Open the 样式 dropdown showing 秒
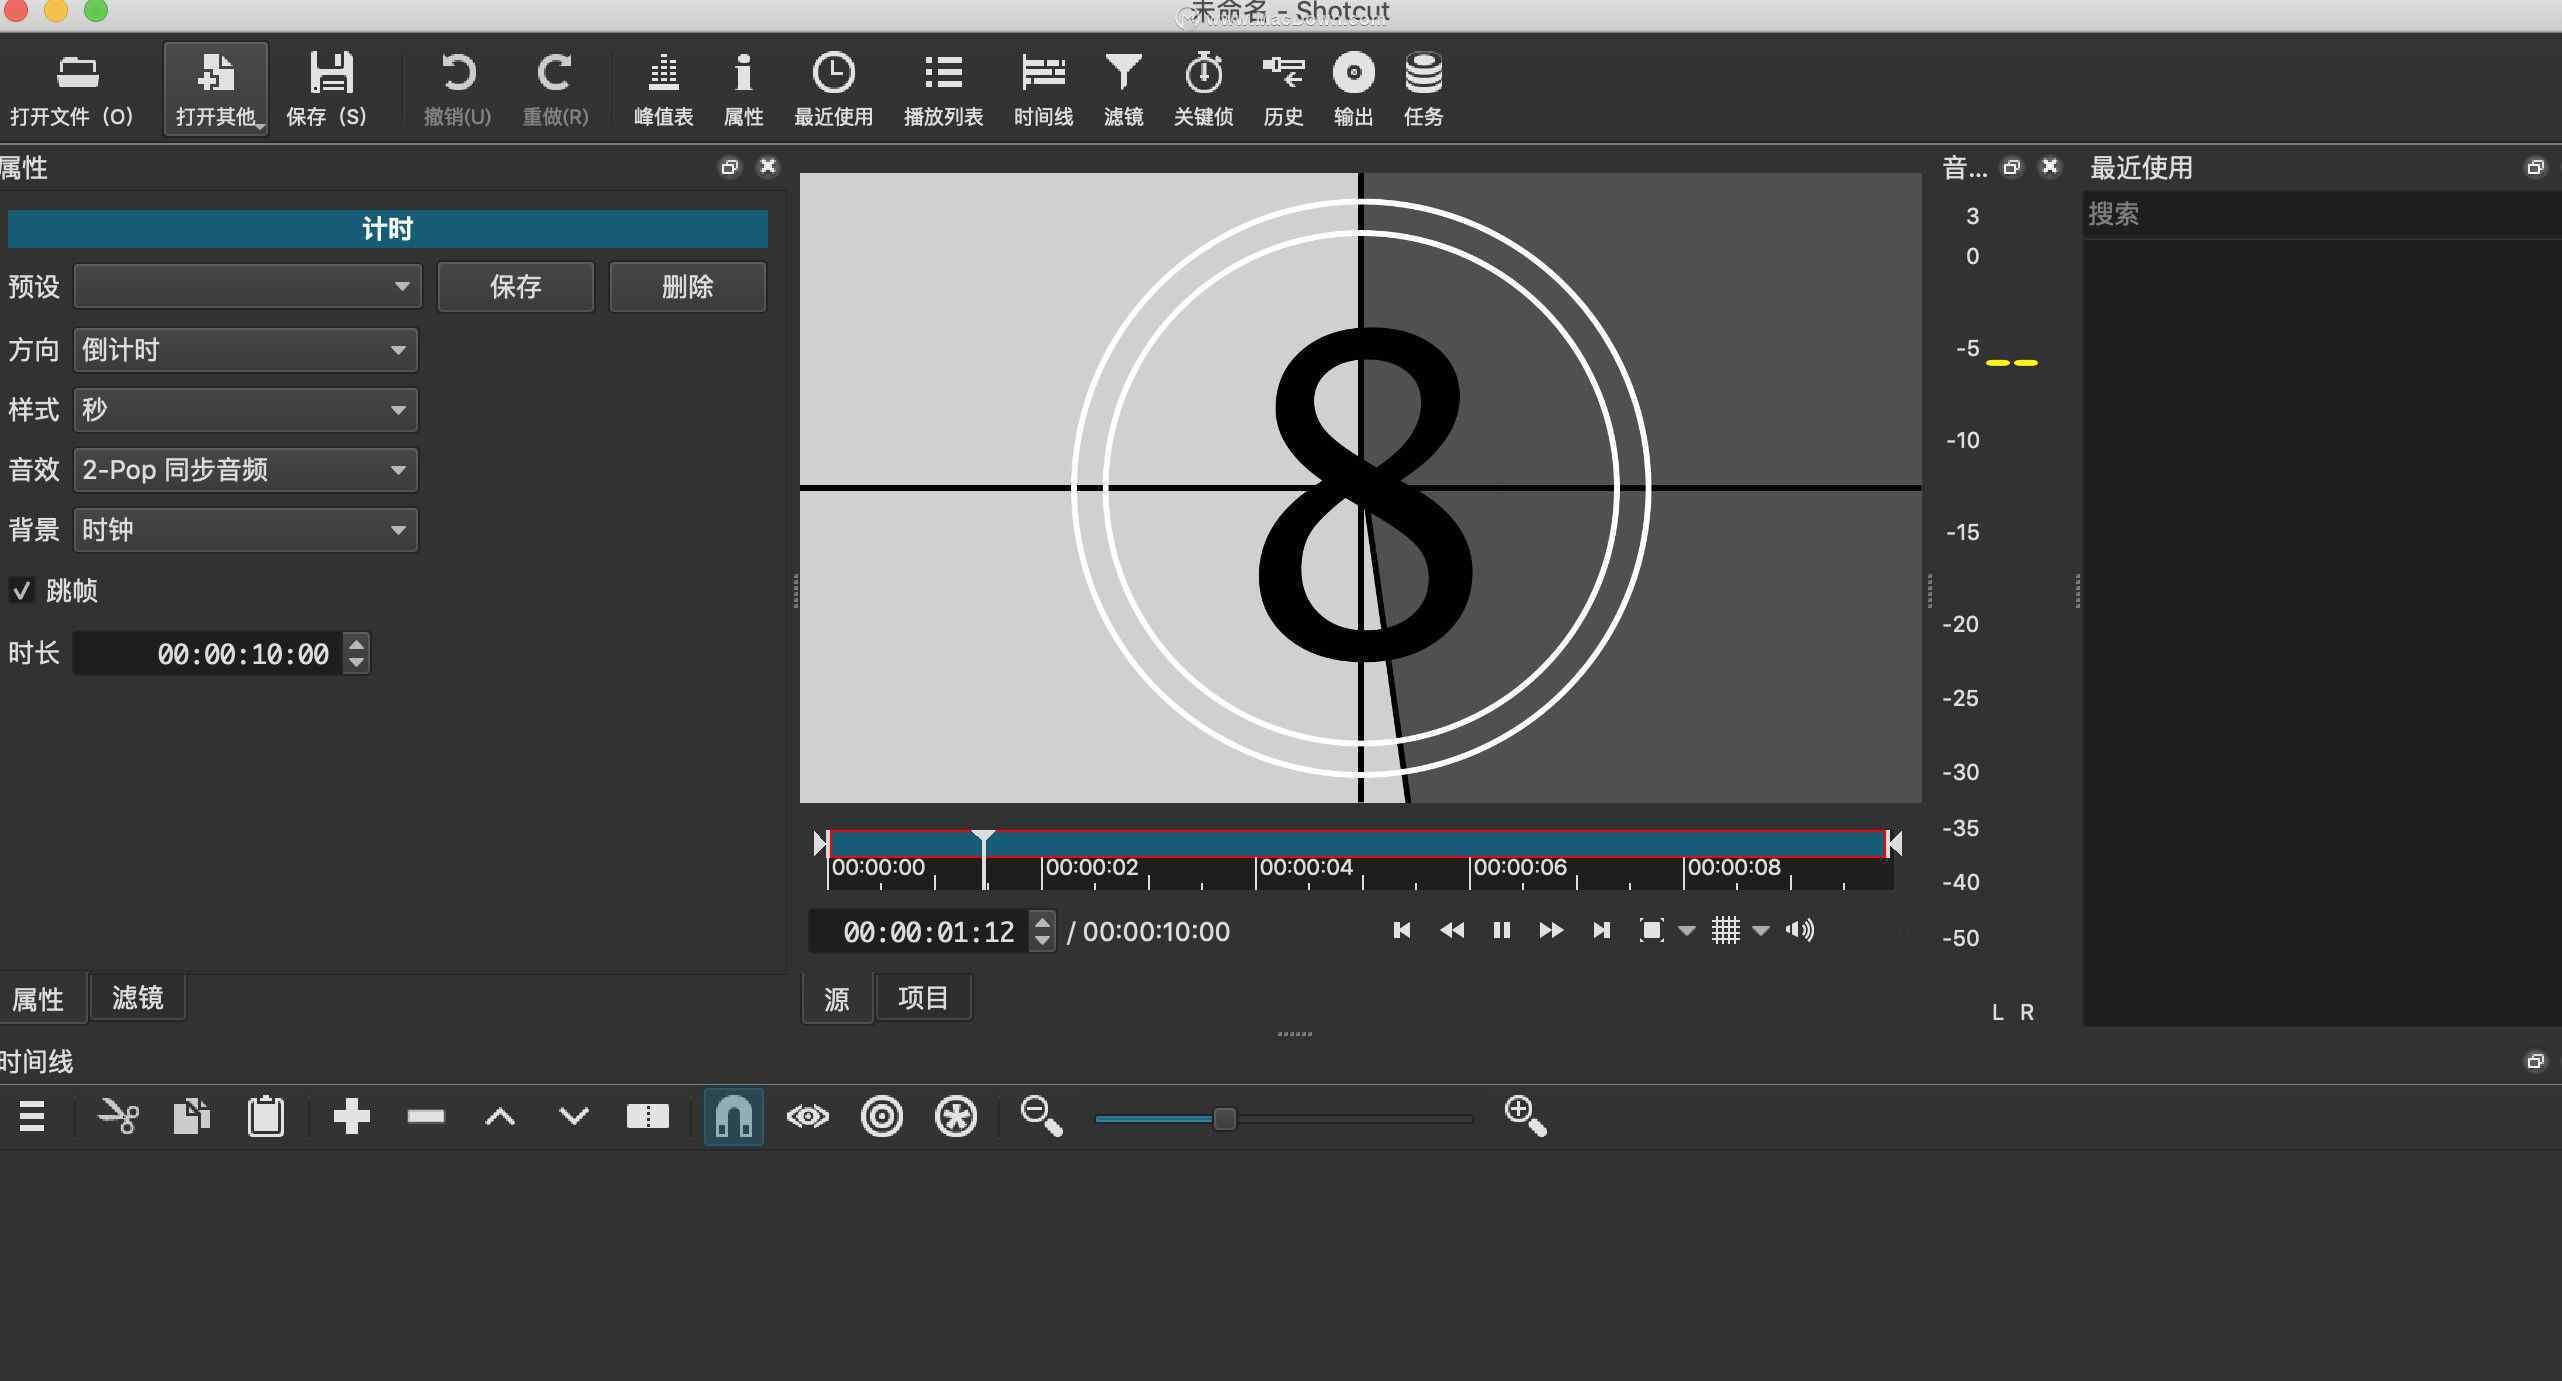The image size is (2562, 1381). (x=246, y=410)
